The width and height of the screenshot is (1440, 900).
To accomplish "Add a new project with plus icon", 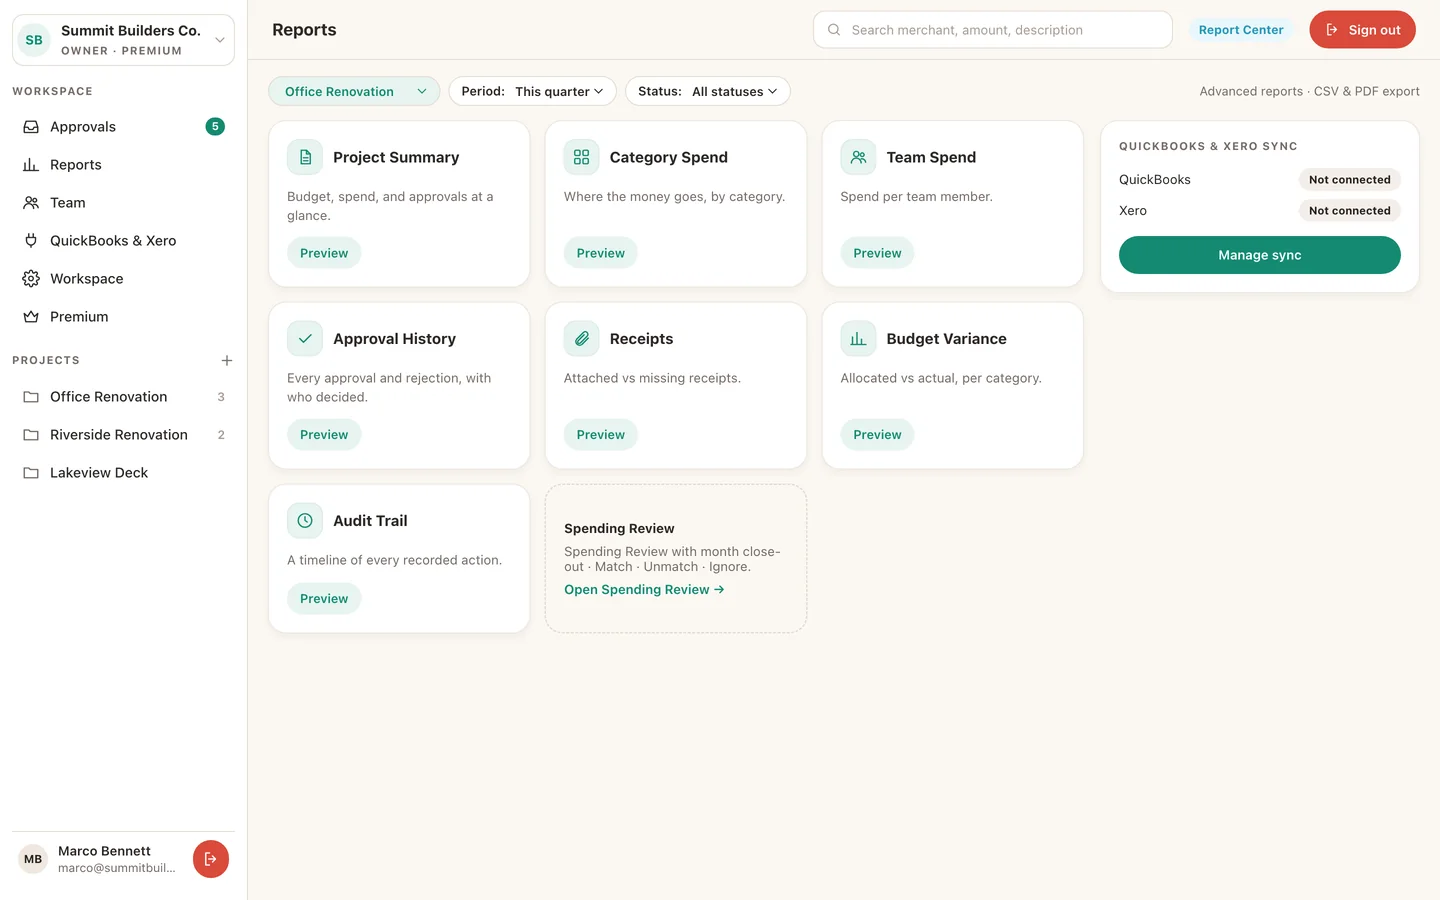I will 227,360.
